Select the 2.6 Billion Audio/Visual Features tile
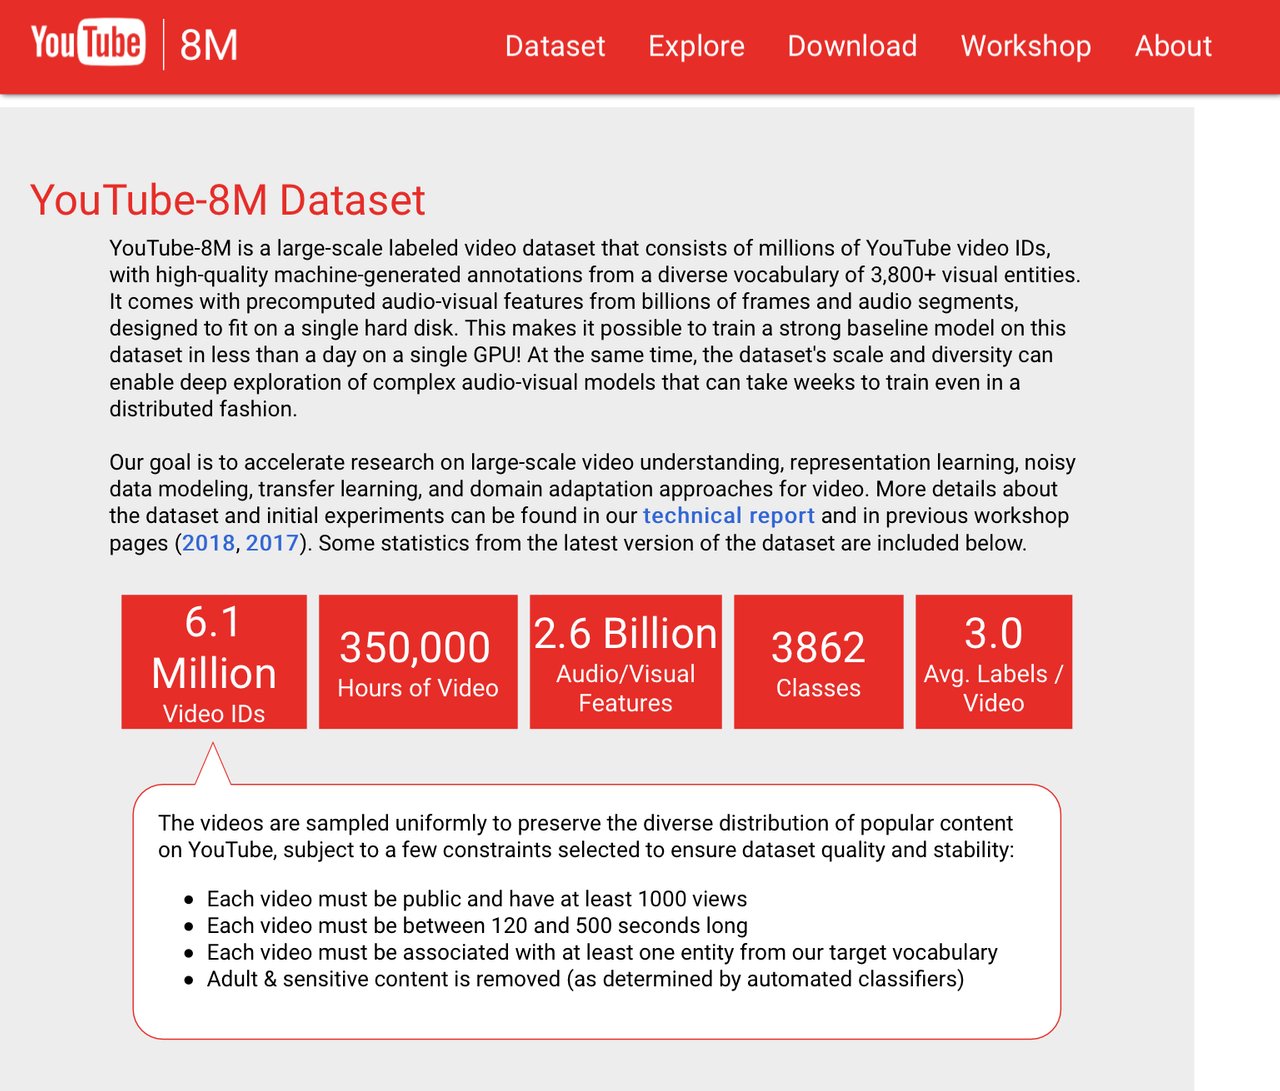 coord(626,662)
